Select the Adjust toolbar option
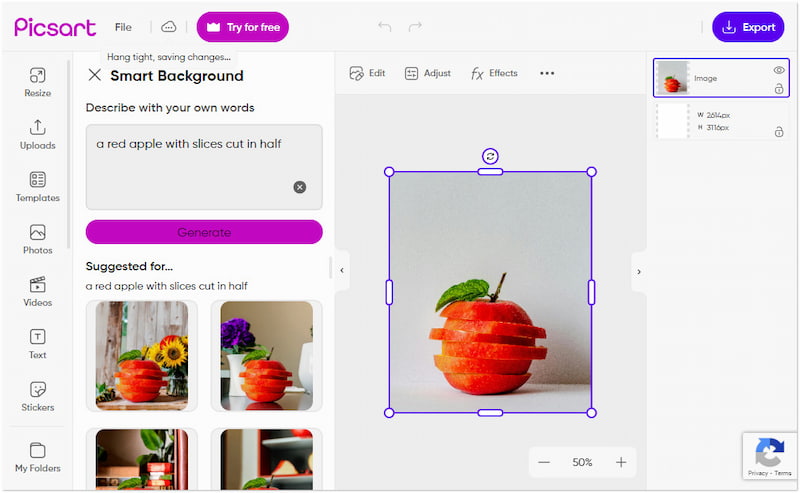This screenshot has height=493, width=800. pos(427,73)
